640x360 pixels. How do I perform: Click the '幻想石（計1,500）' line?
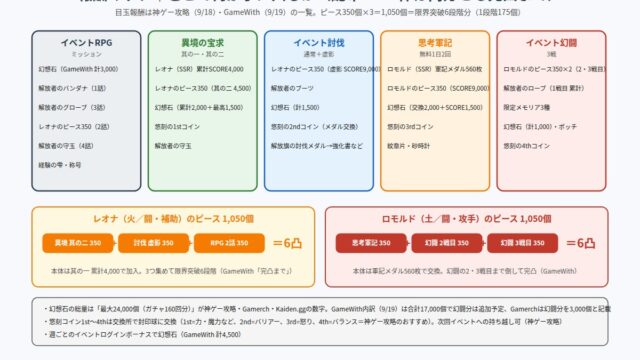pyautogui.click(x=295, y=107)
